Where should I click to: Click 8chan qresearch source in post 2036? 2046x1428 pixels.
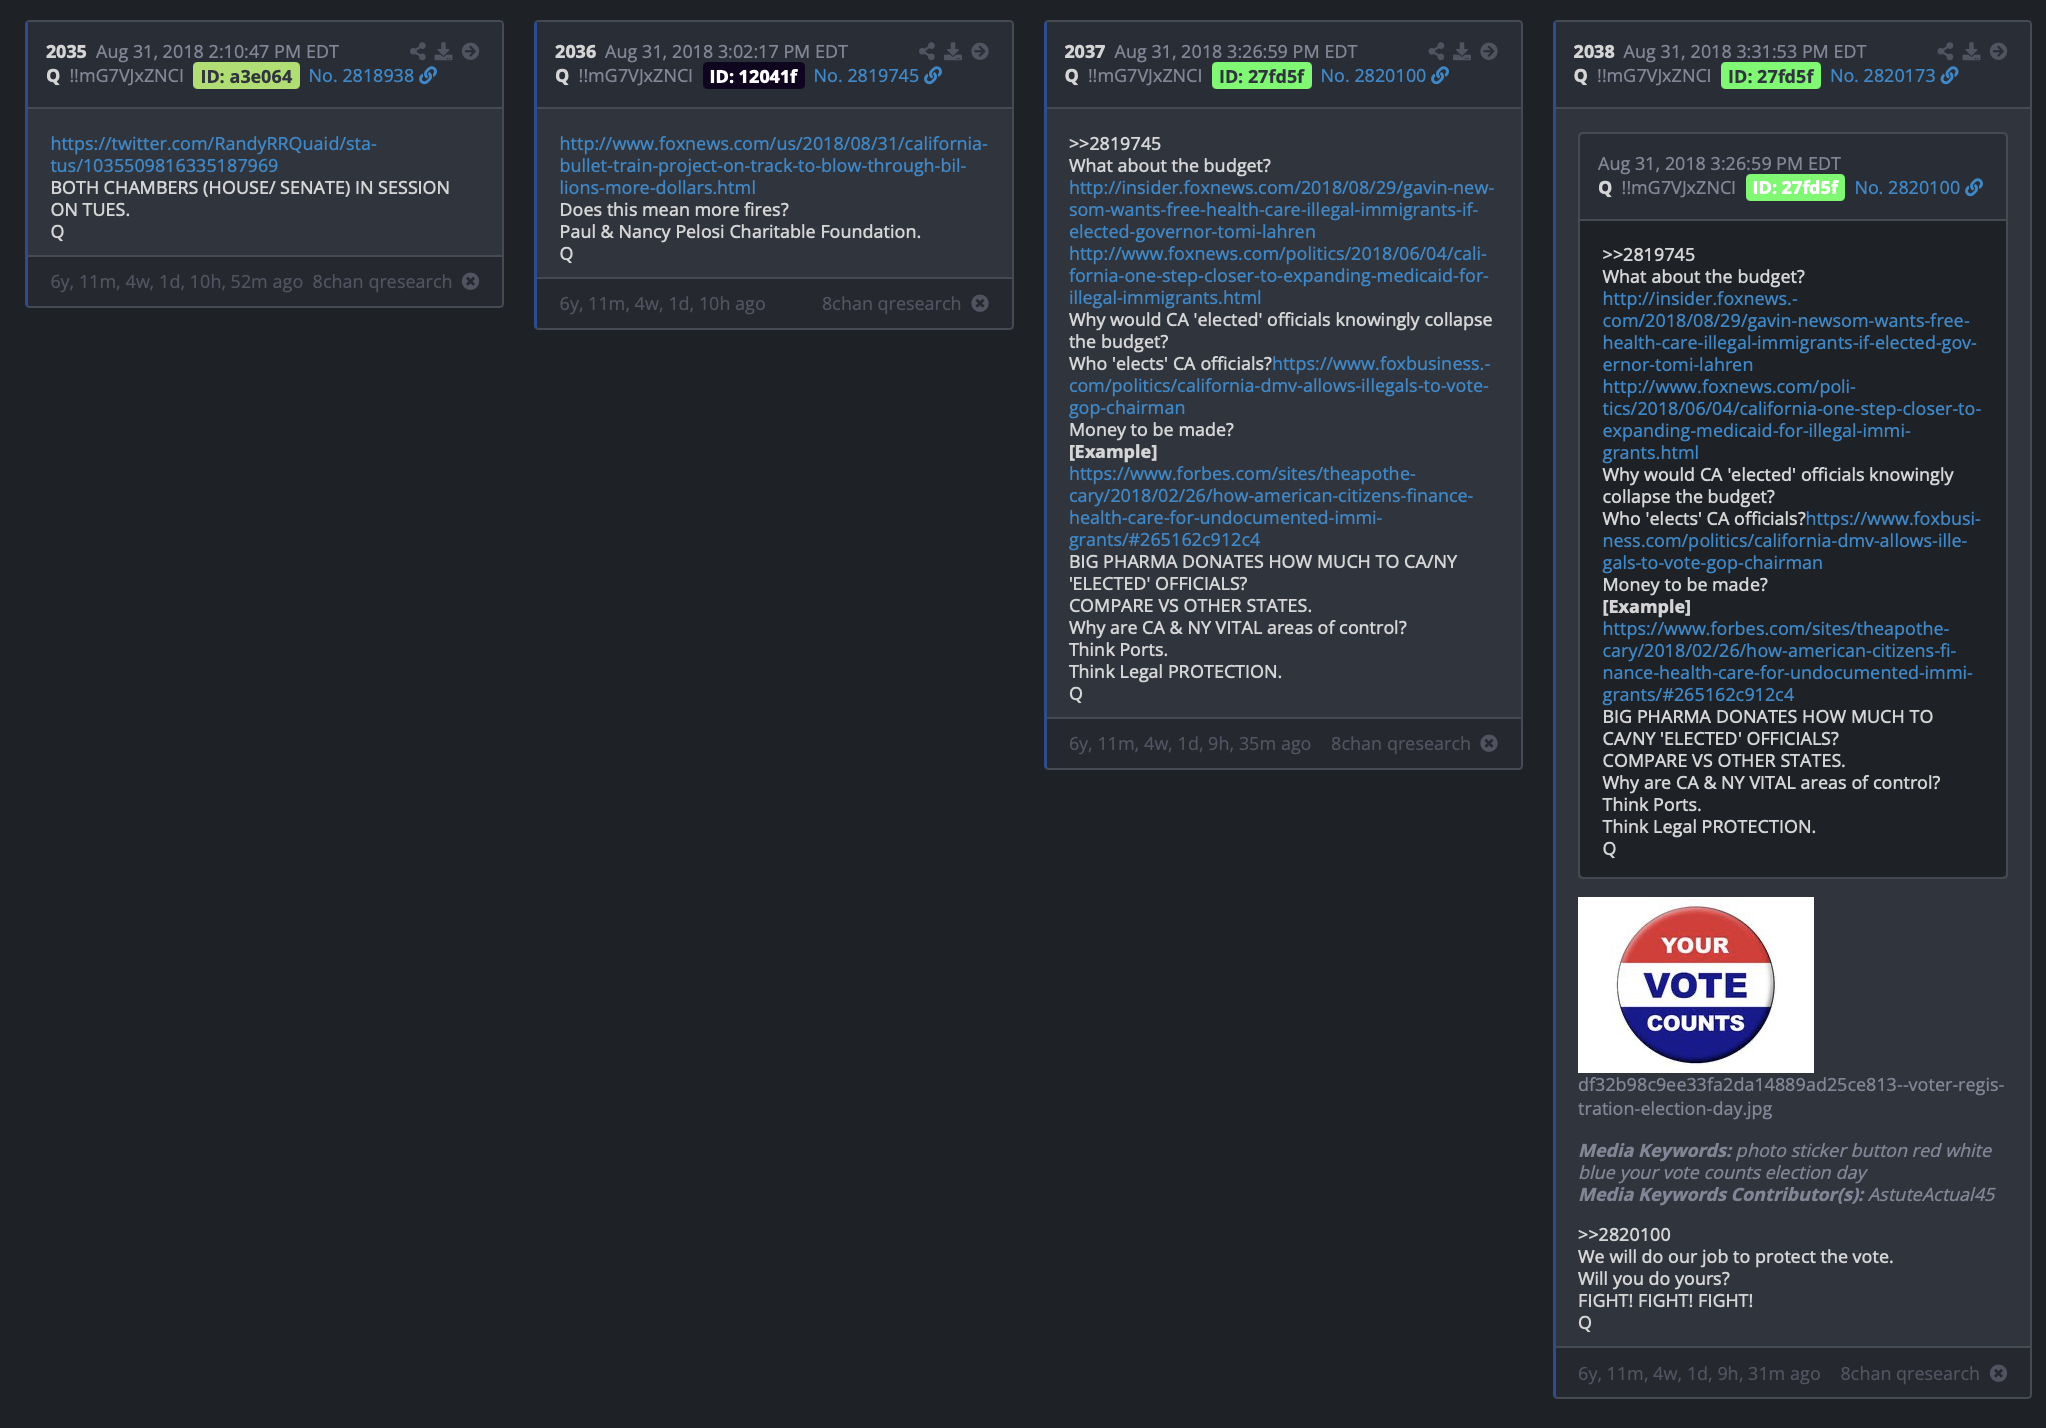891,303
